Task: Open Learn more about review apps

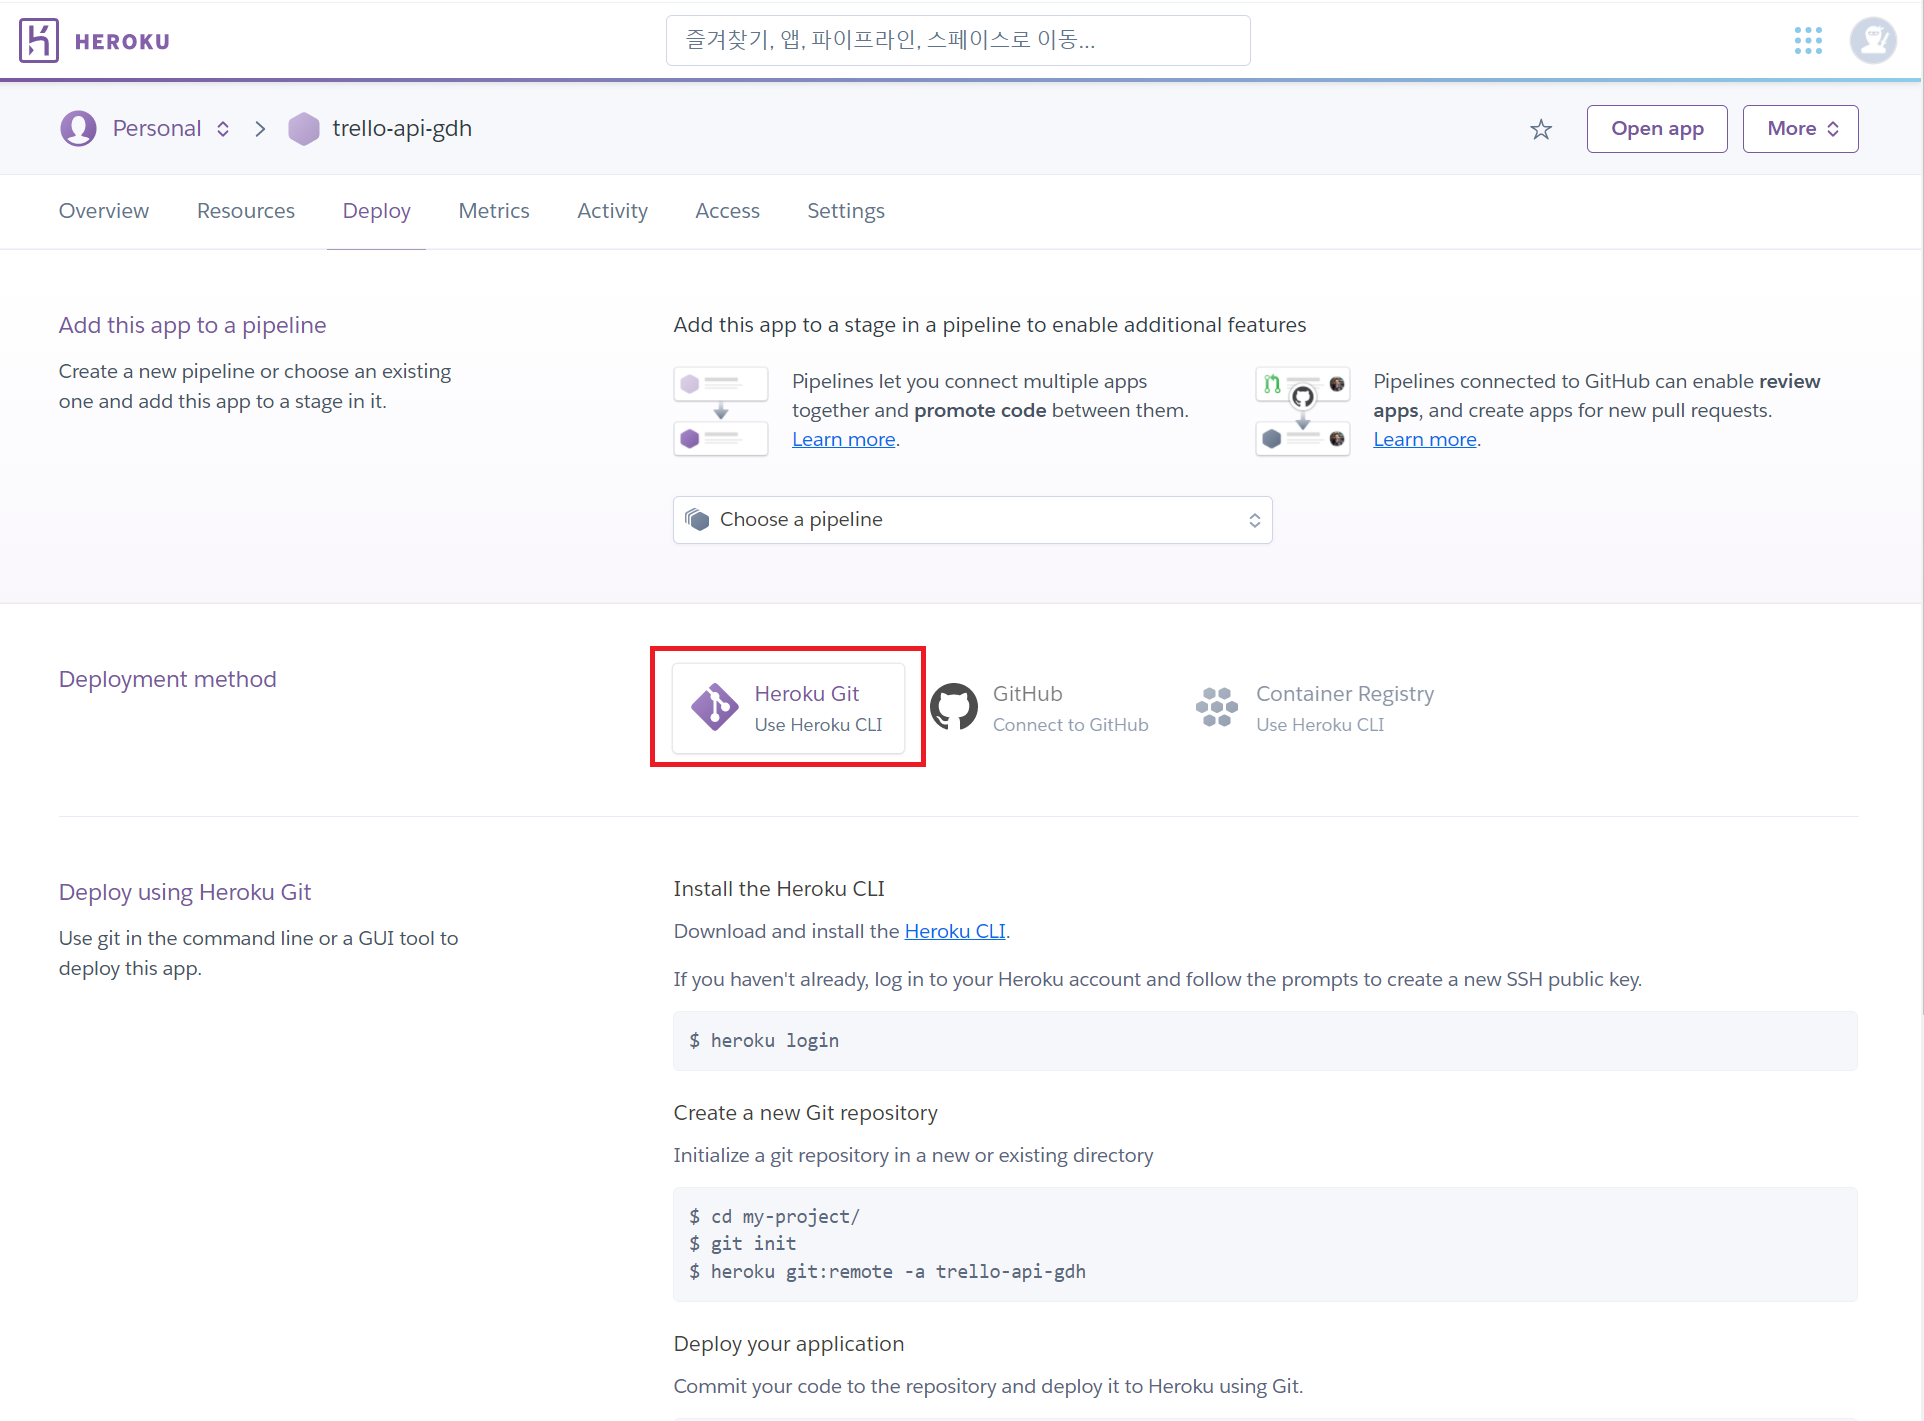Action: coord(1424,440)
